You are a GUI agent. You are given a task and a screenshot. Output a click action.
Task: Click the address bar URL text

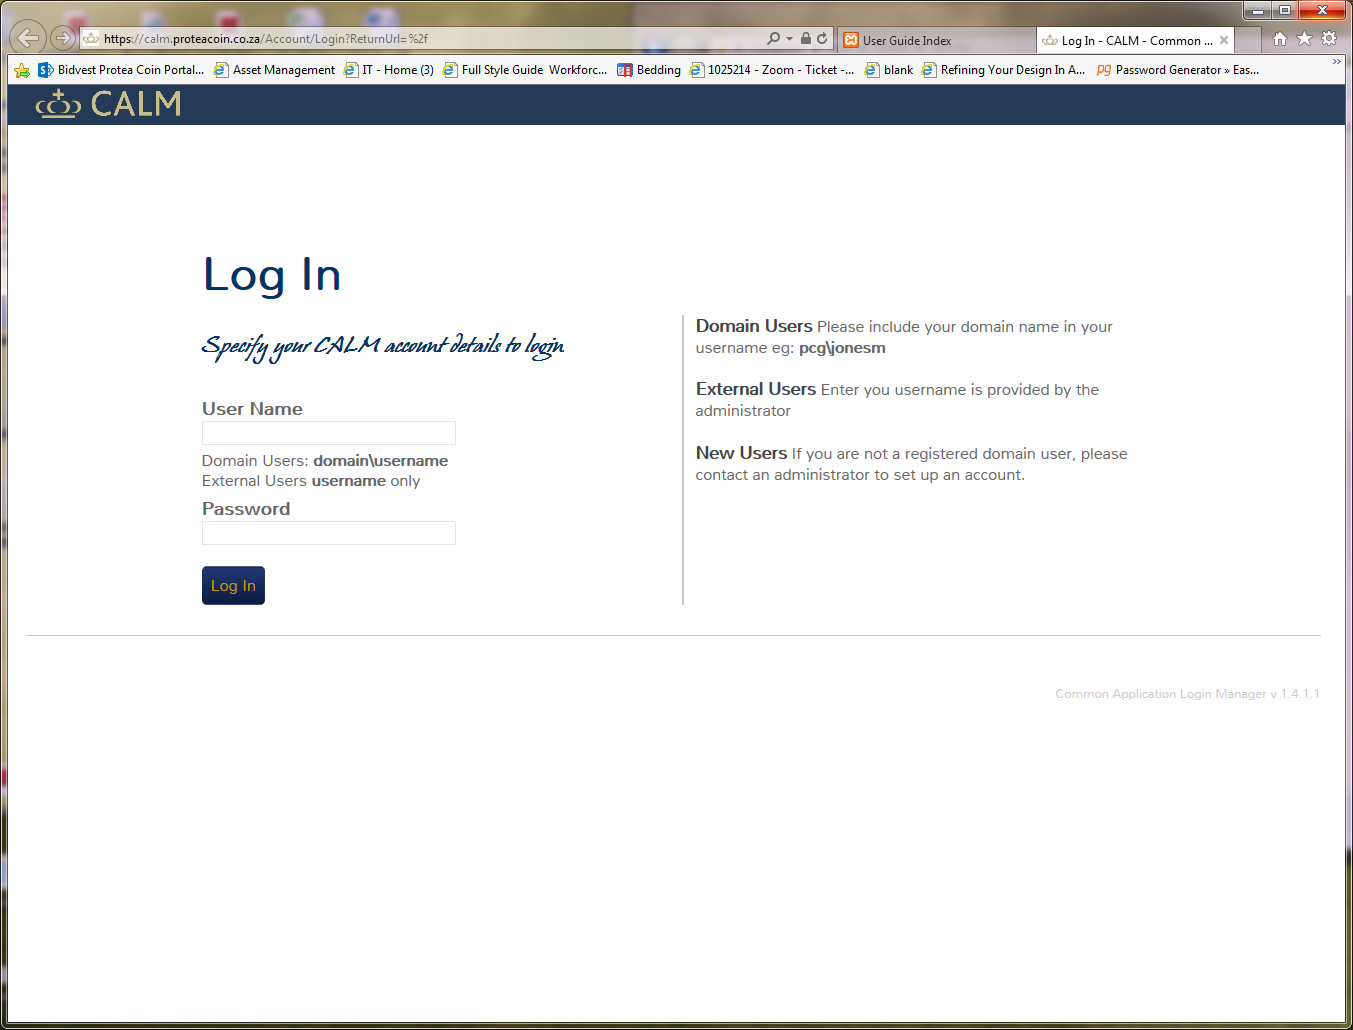(266, 39)
